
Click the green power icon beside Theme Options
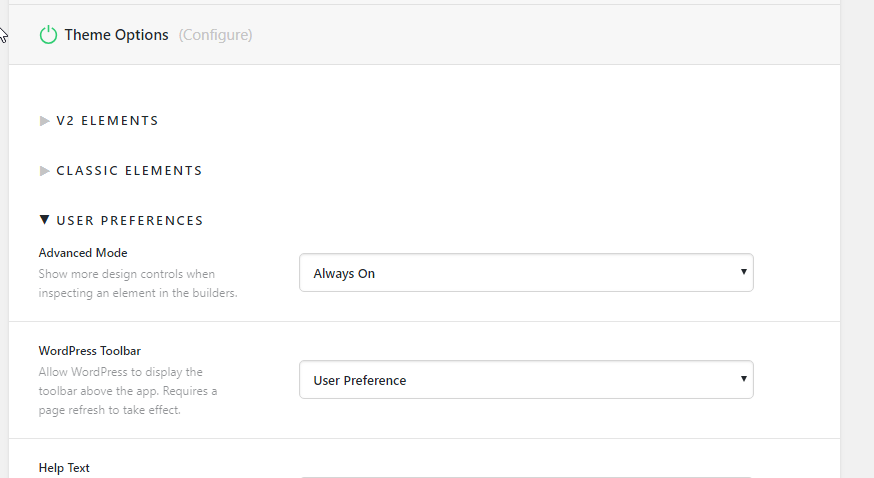click(x=48, y=35)
